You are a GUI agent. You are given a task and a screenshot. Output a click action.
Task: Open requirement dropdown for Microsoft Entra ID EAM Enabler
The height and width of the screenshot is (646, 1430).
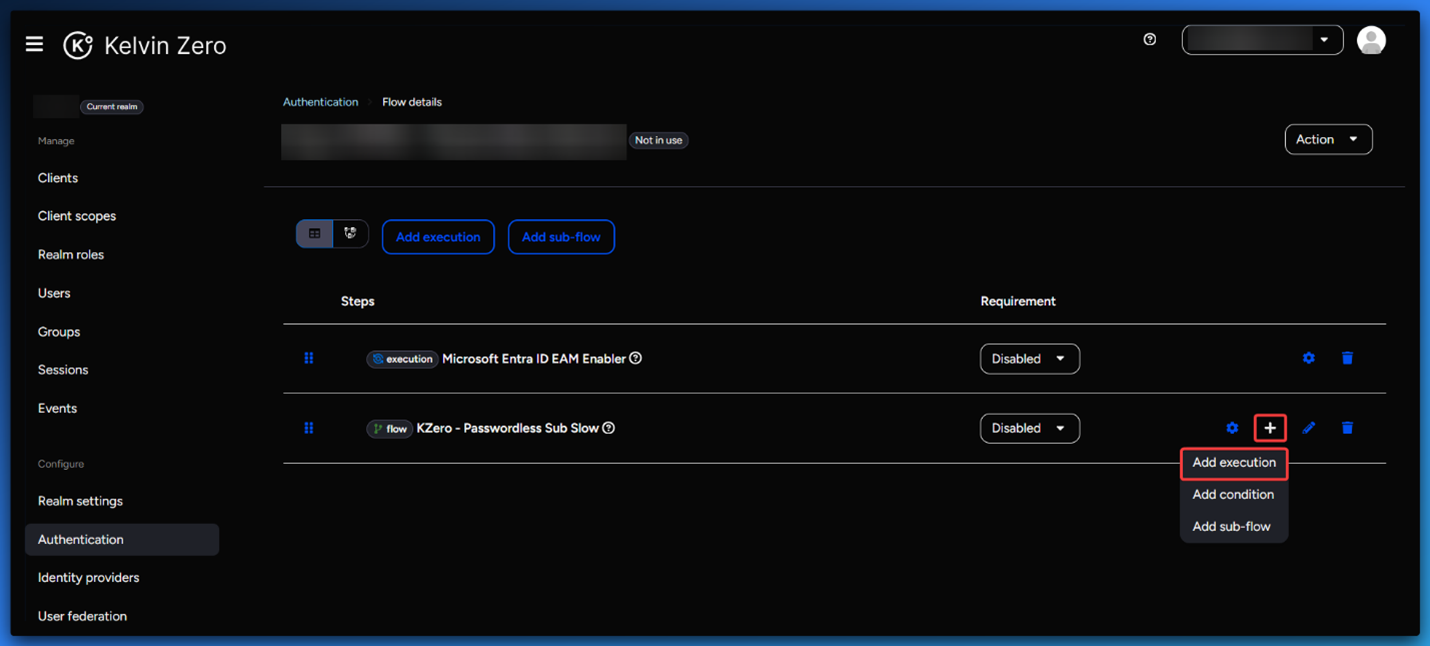[1029, 359]
